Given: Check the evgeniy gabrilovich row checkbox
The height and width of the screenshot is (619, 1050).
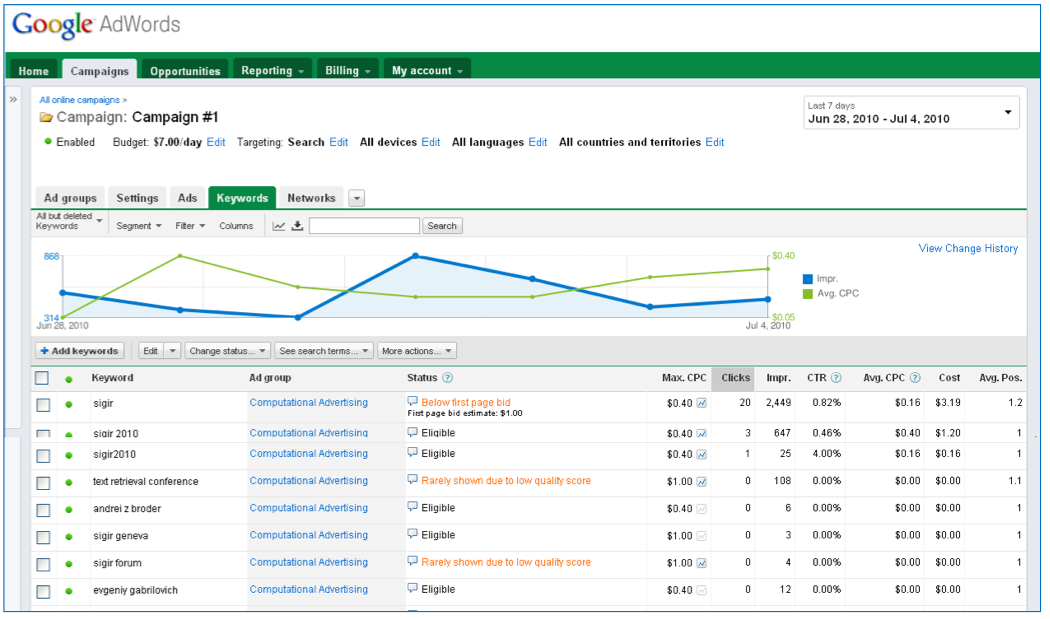Looking at the screenshot, I should coord(44,592).
